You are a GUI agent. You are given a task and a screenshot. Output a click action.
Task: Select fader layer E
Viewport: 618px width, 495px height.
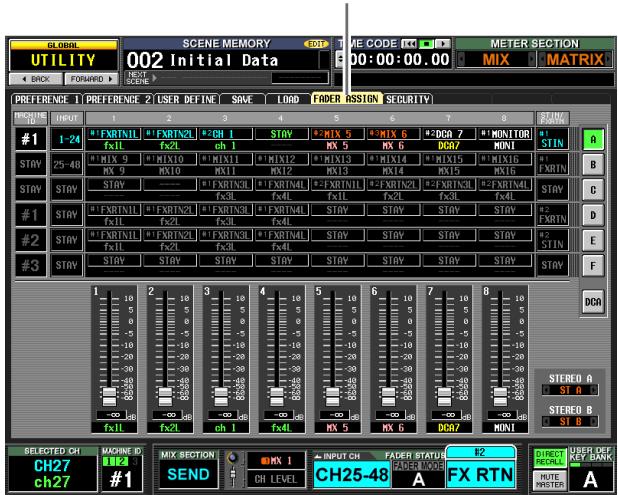(x=593, y=240)
